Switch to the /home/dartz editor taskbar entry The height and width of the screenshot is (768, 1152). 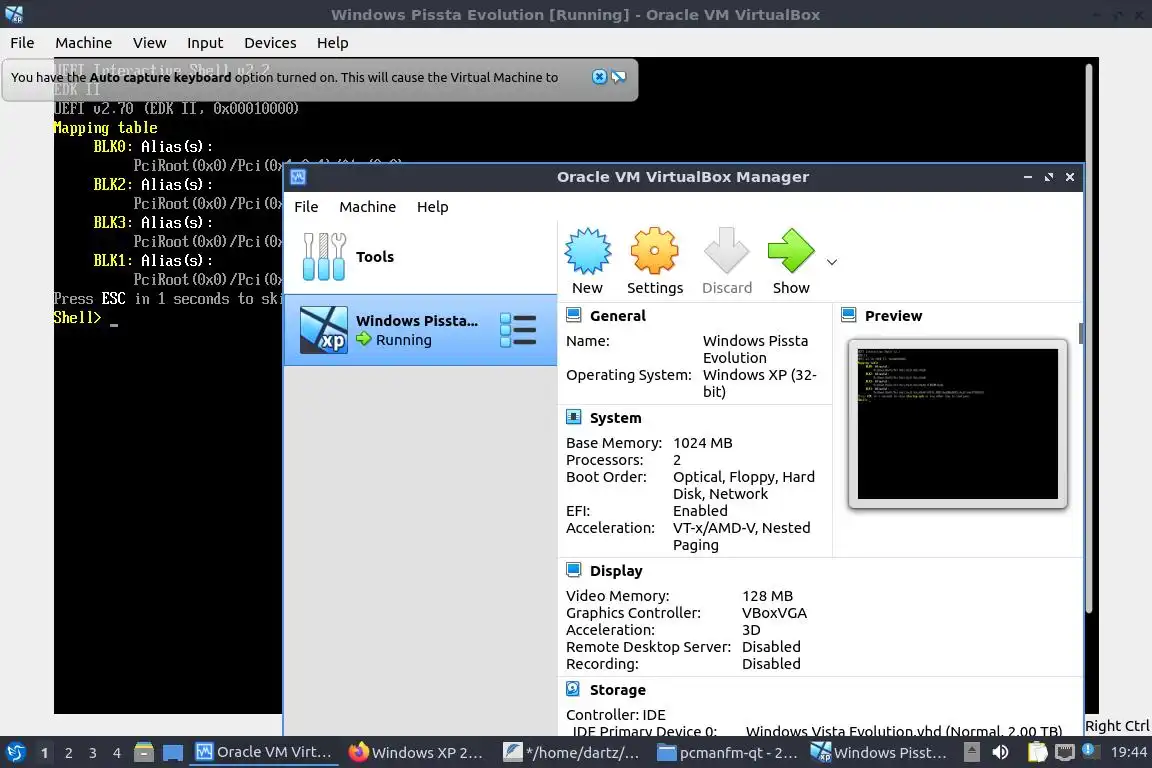click(x=571, y=753)
